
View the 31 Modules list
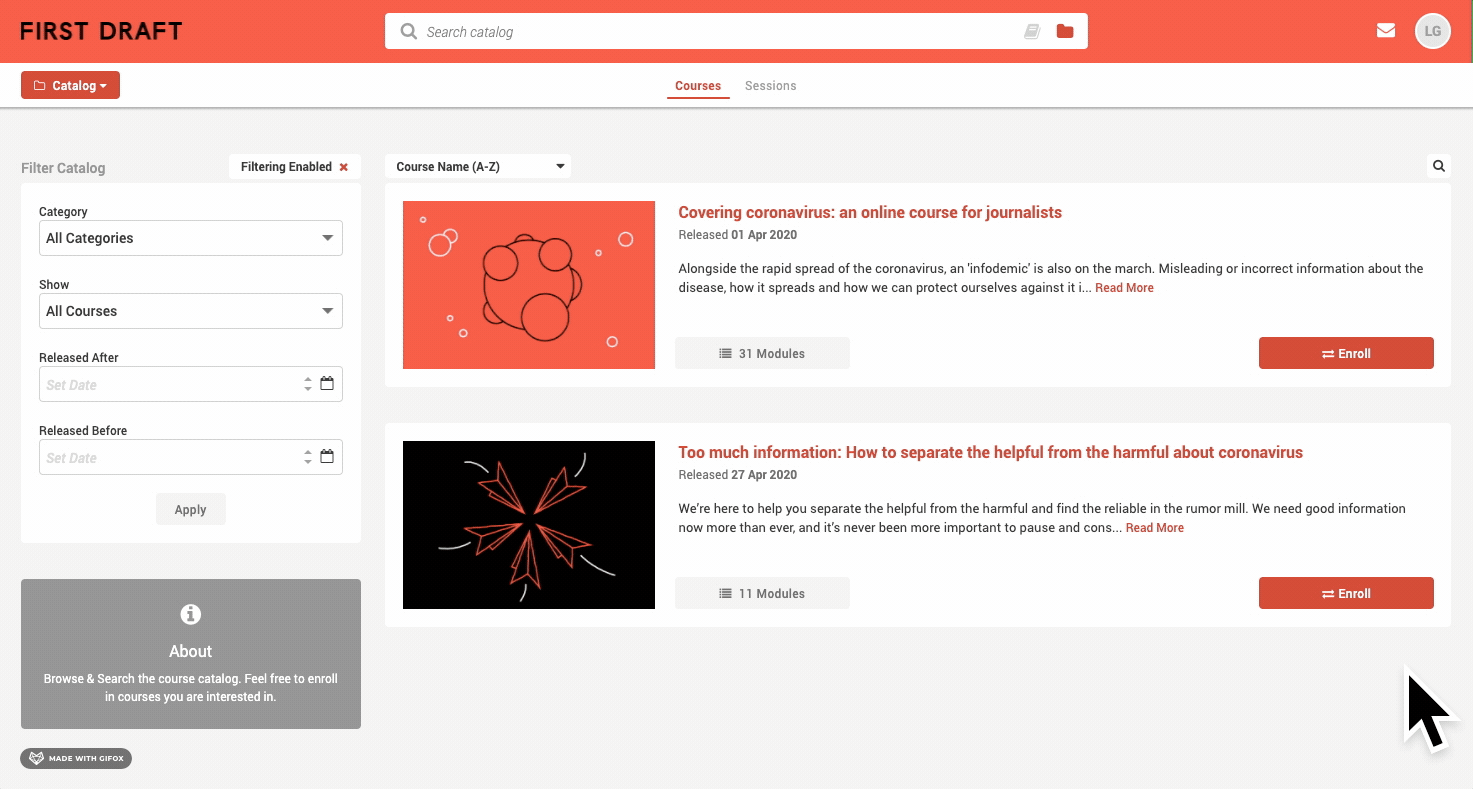click(762, 353)
